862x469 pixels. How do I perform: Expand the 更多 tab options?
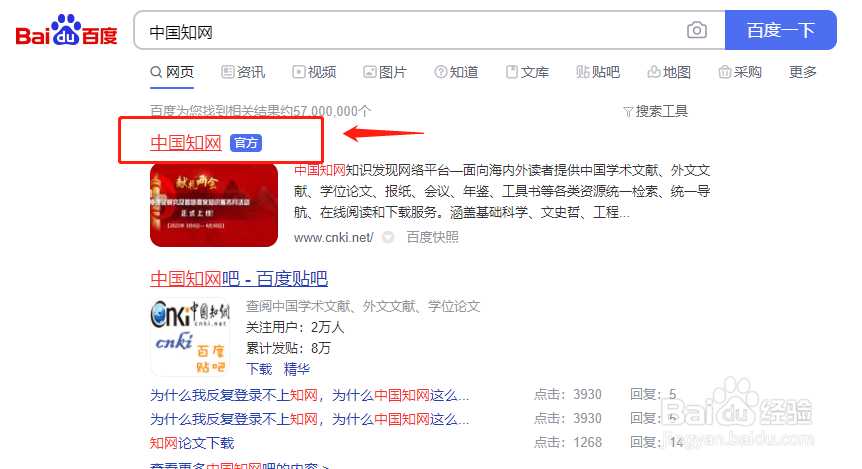tap(803, 72)
